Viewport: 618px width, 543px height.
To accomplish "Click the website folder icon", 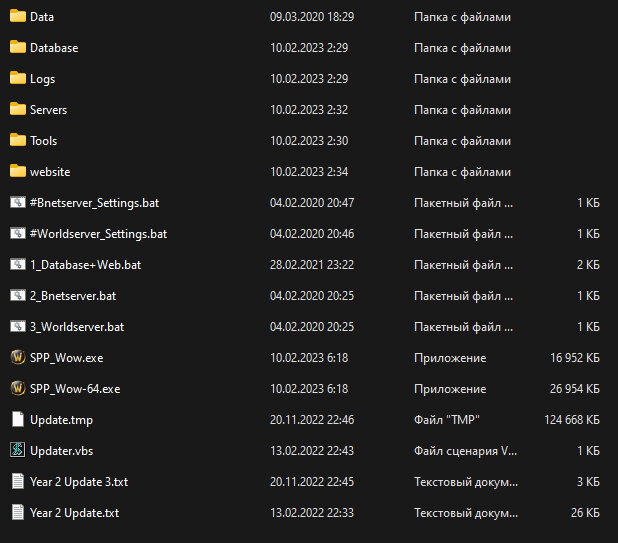I will pos(18,171).
